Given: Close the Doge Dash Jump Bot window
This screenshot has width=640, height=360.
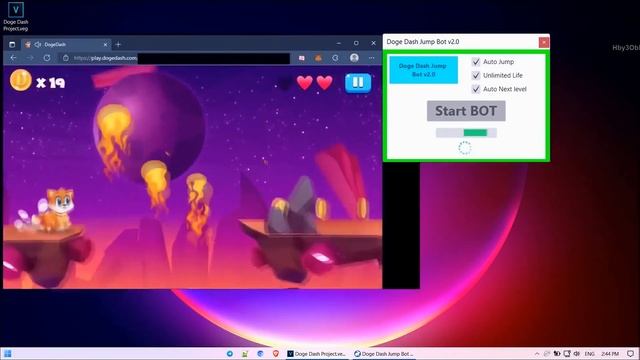Looking at the screenshot, I should [x=544, y=42].
